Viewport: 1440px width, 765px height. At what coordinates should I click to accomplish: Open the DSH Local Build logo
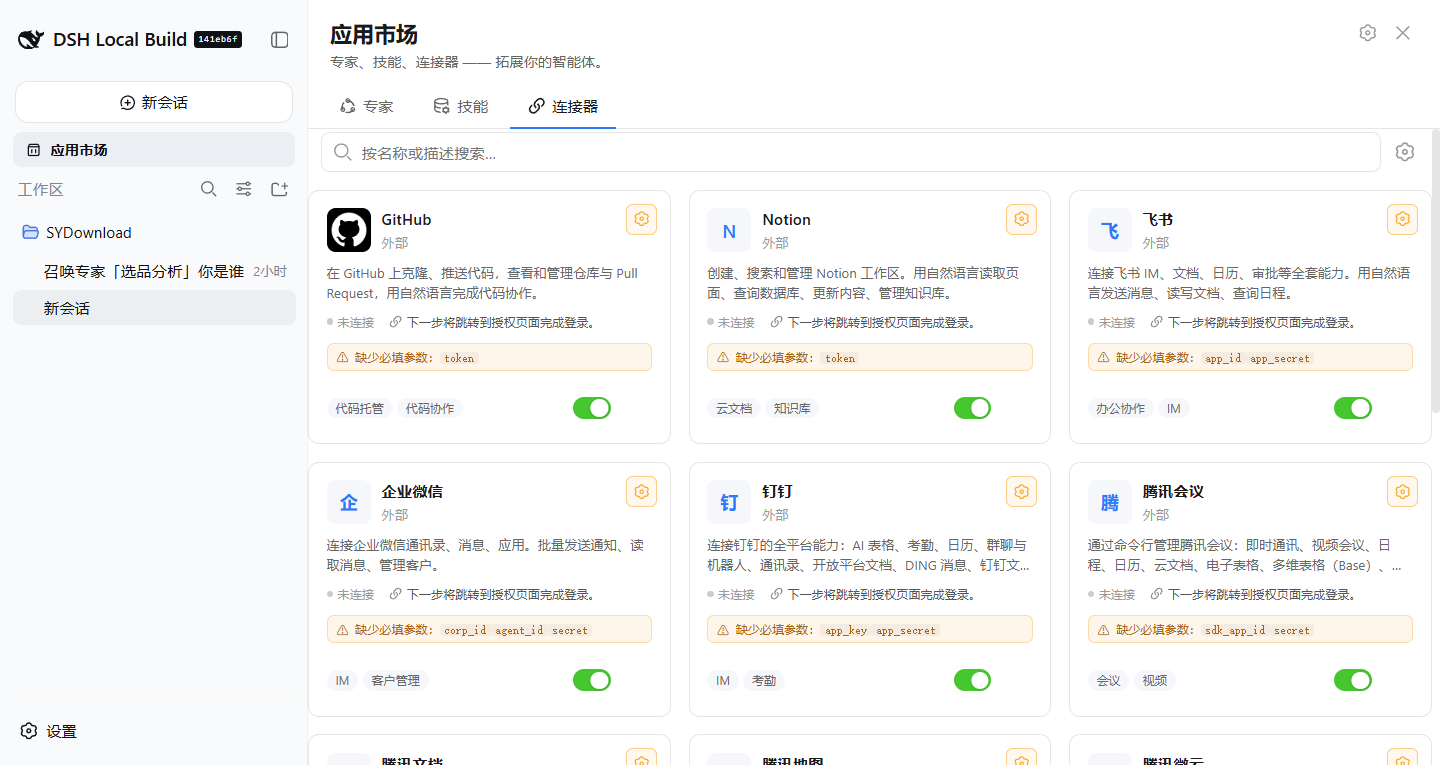pyautogui.click(x=31, y=40)
